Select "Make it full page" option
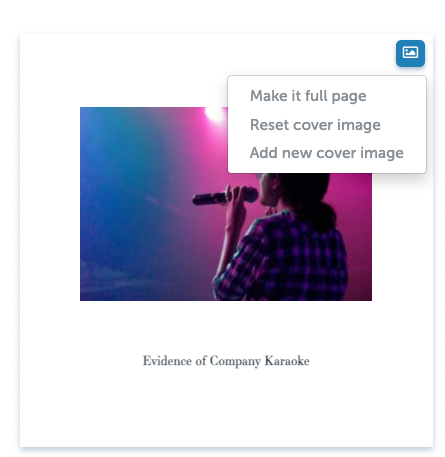 click(x=308, y=96)
